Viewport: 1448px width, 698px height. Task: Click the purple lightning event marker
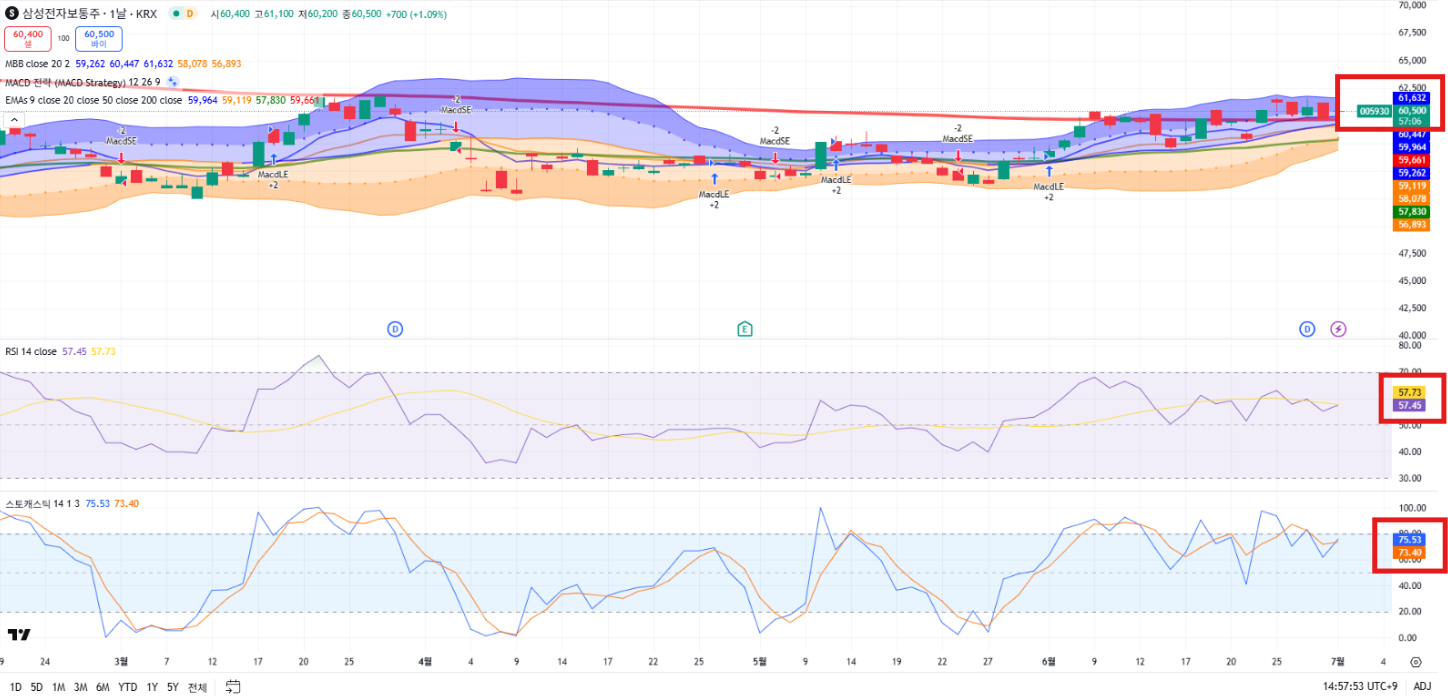click(1338, 328)
